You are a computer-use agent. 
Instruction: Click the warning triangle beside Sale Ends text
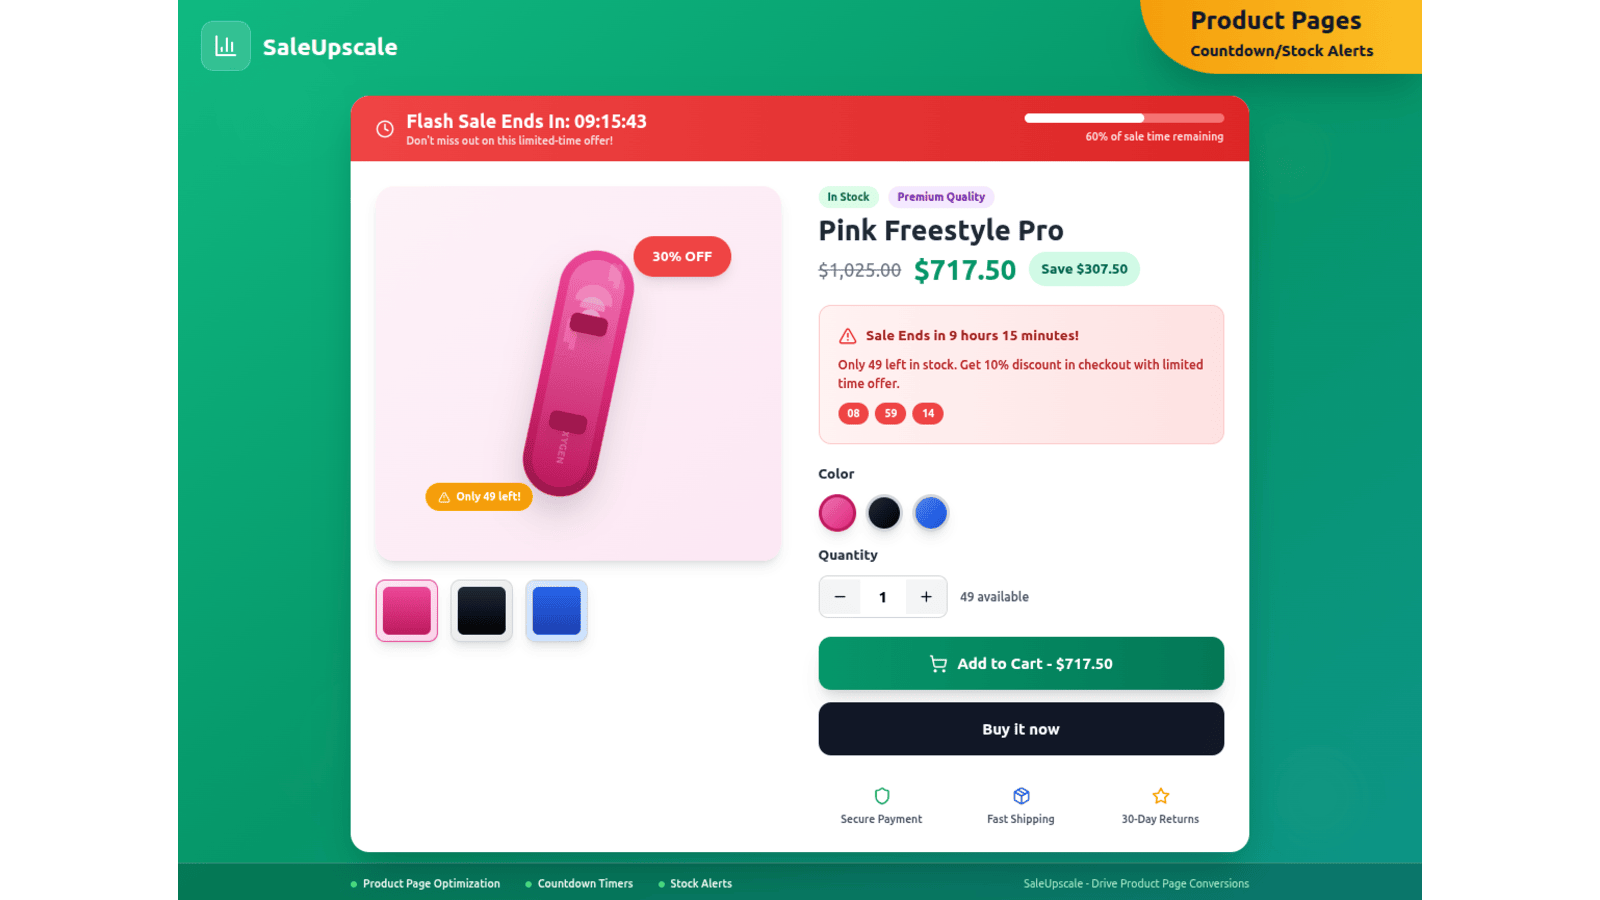(x=848, y=336)
